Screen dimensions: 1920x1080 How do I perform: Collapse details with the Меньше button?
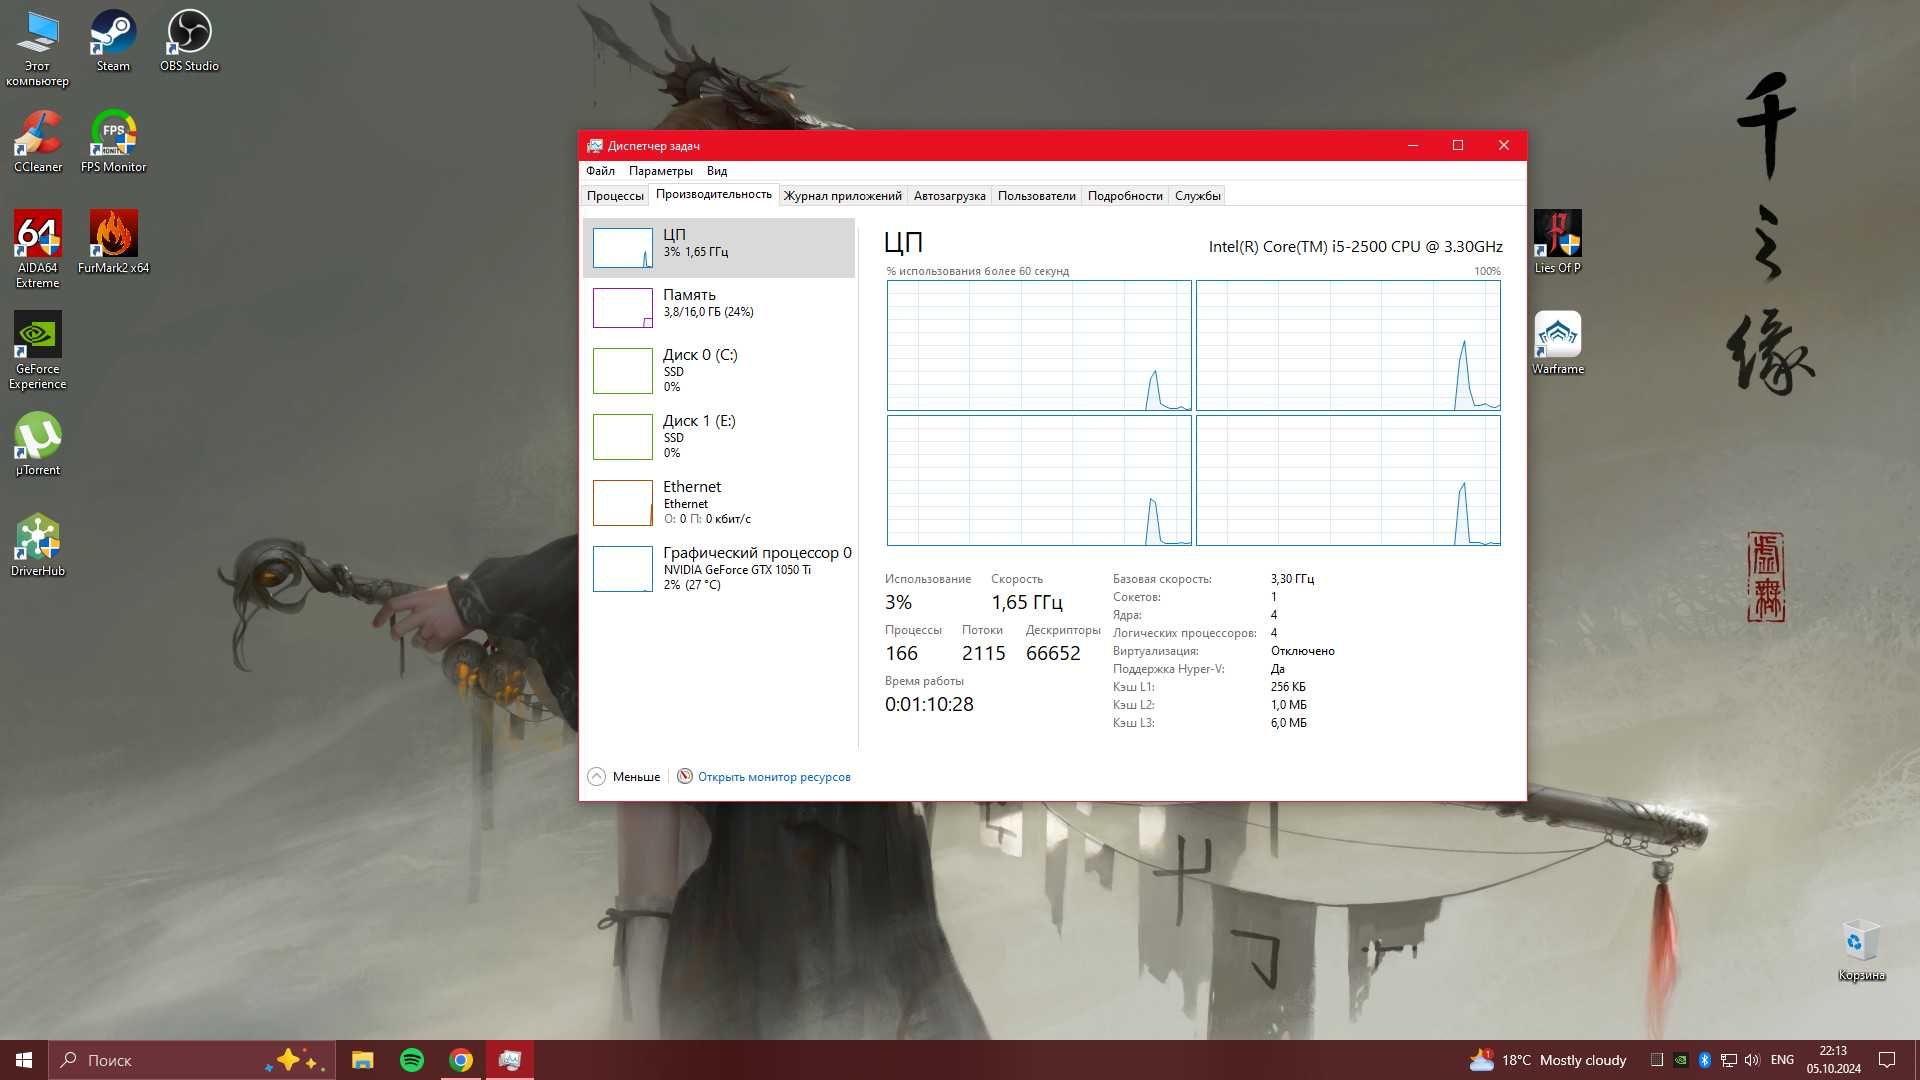tap(624, 776)
